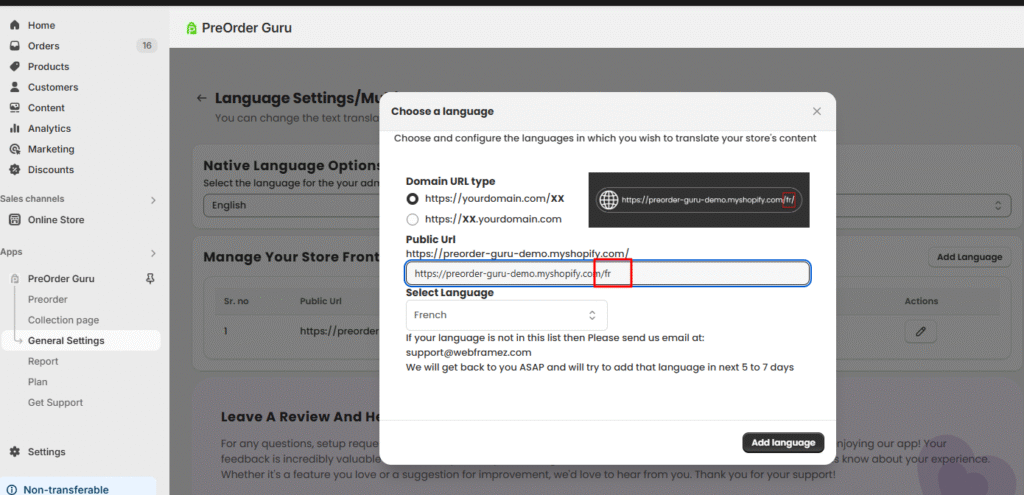Click the Home icon in sidebar
This screenshot has height=495, width=1024.
pos(15,25)
